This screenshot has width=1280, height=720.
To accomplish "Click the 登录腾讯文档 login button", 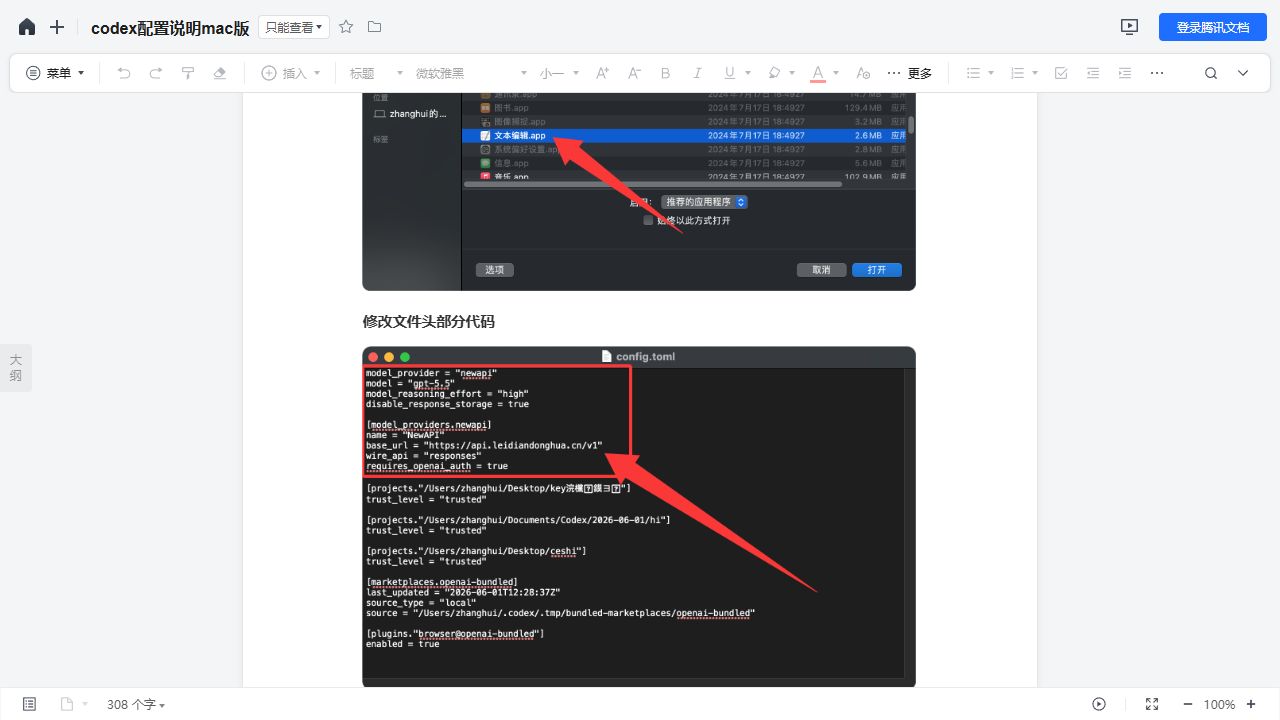I will [x=1213, y=27].
